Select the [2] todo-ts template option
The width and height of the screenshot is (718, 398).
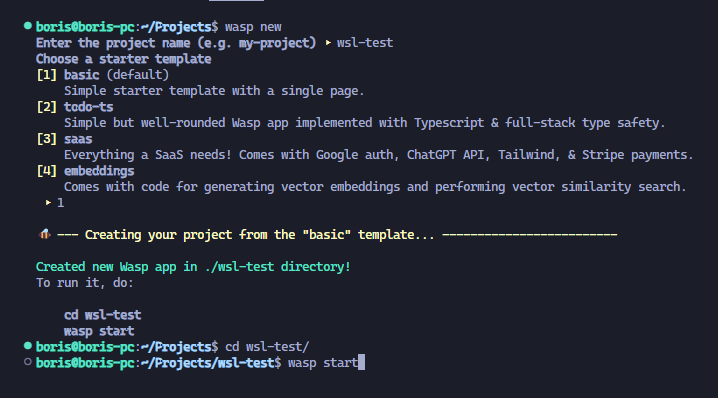pos(75,107)
